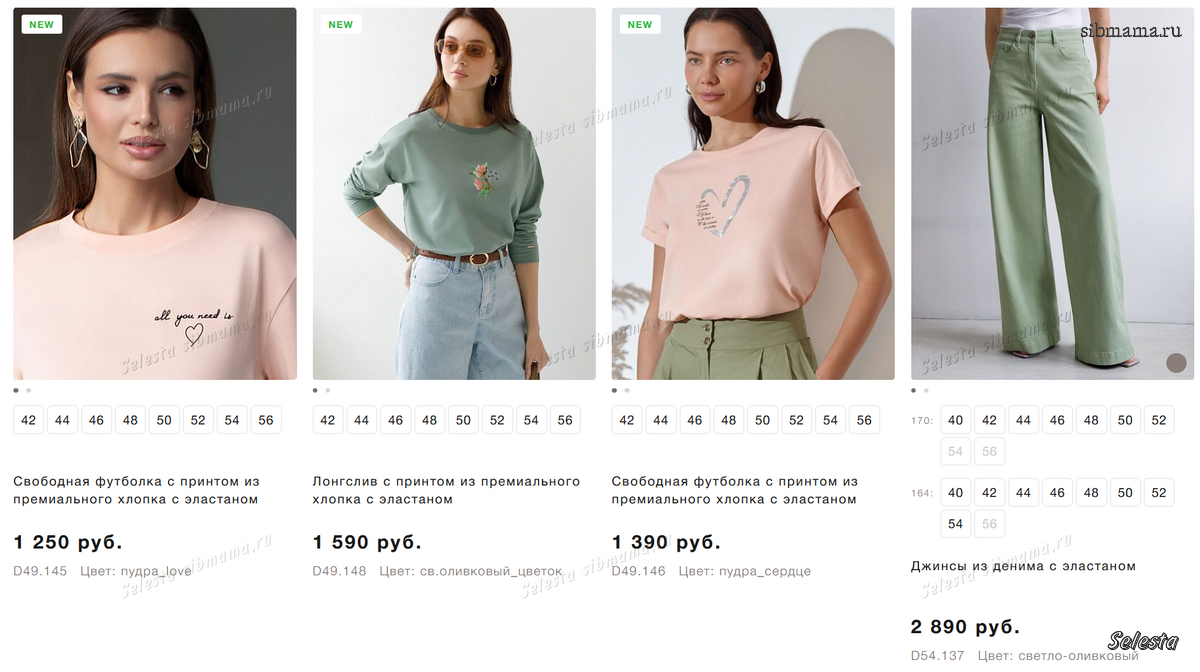
Task: Open the 'Лонгслив с принтом' product title
Action: pyautogui.click(x=446, y=490)
